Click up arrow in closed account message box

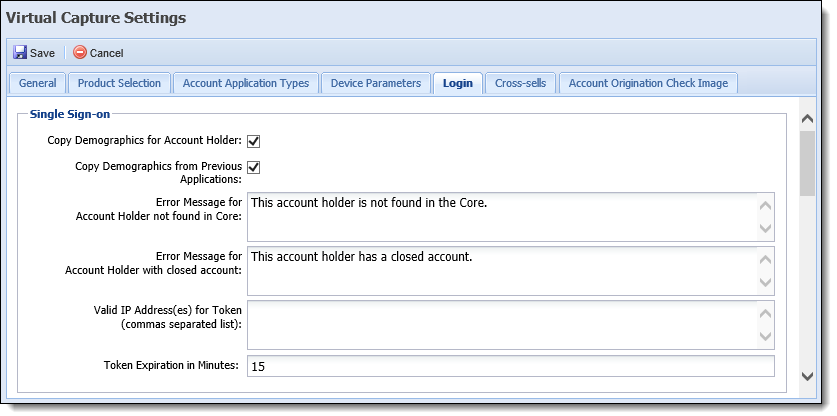[x=765, y=260]
